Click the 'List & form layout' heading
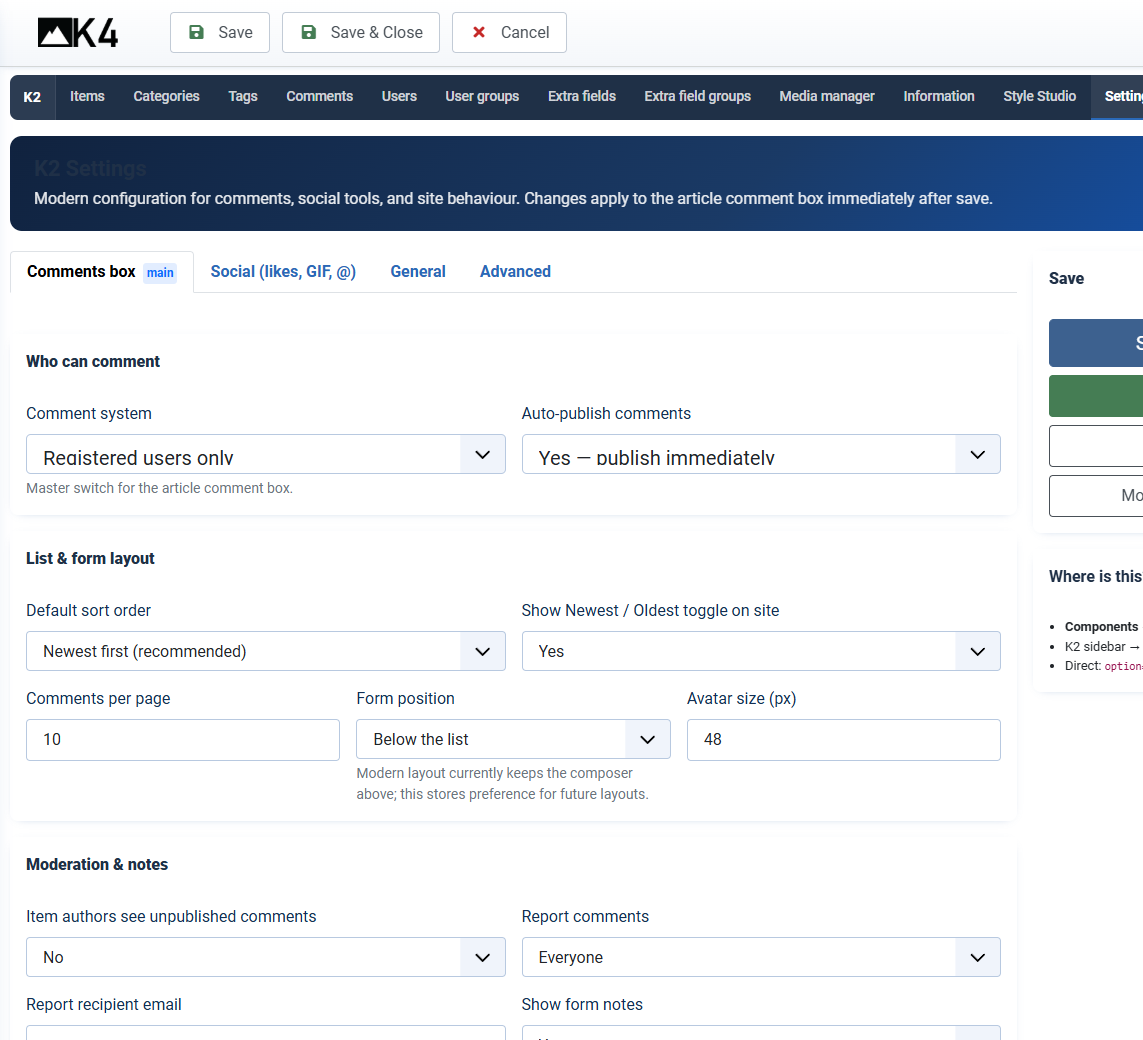1143x1040 pixels. pyautogui.click(x=90, y=558)
